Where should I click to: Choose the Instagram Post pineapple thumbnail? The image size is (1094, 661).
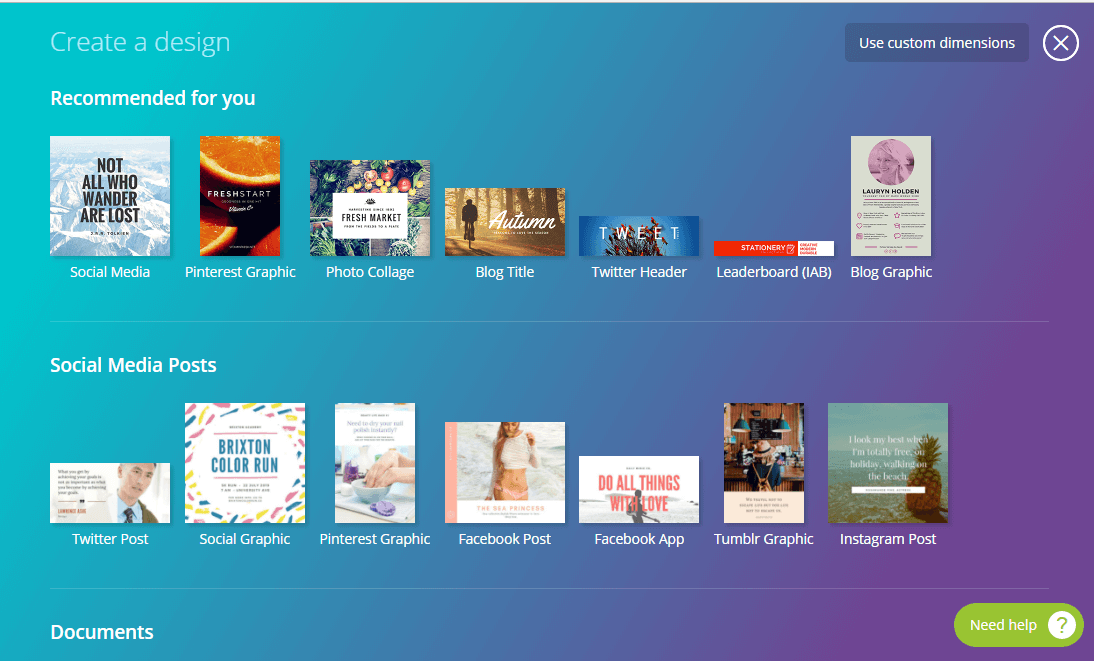pos(888,463)
